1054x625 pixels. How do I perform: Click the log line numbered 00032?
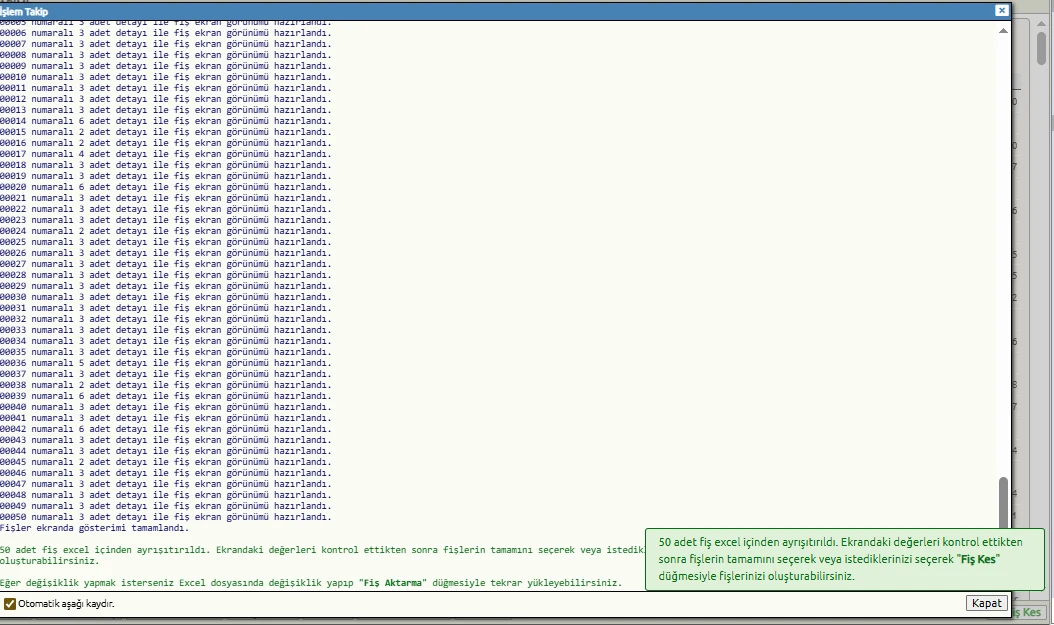click(165, 319)
